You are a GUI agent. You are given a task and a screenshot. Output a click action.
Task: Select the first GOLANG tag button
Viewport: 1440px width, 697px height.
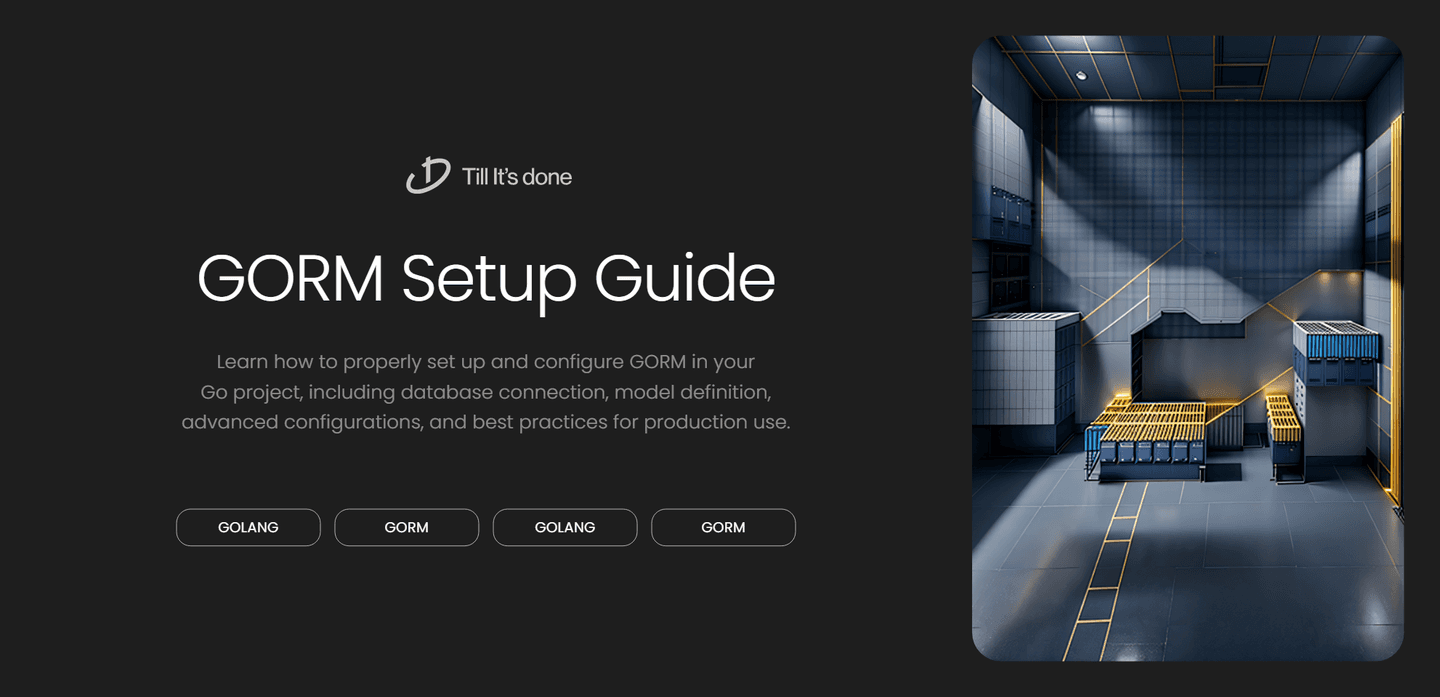(x=248, y=527)
